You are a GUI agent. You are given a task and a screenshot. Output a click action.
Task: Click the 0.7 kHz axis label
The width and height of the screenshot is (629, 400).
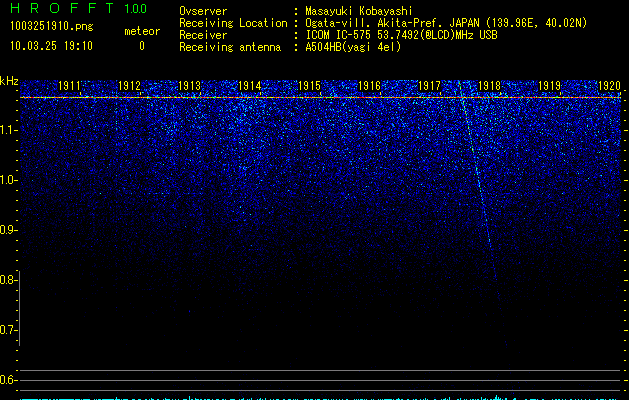coord(8,330)
